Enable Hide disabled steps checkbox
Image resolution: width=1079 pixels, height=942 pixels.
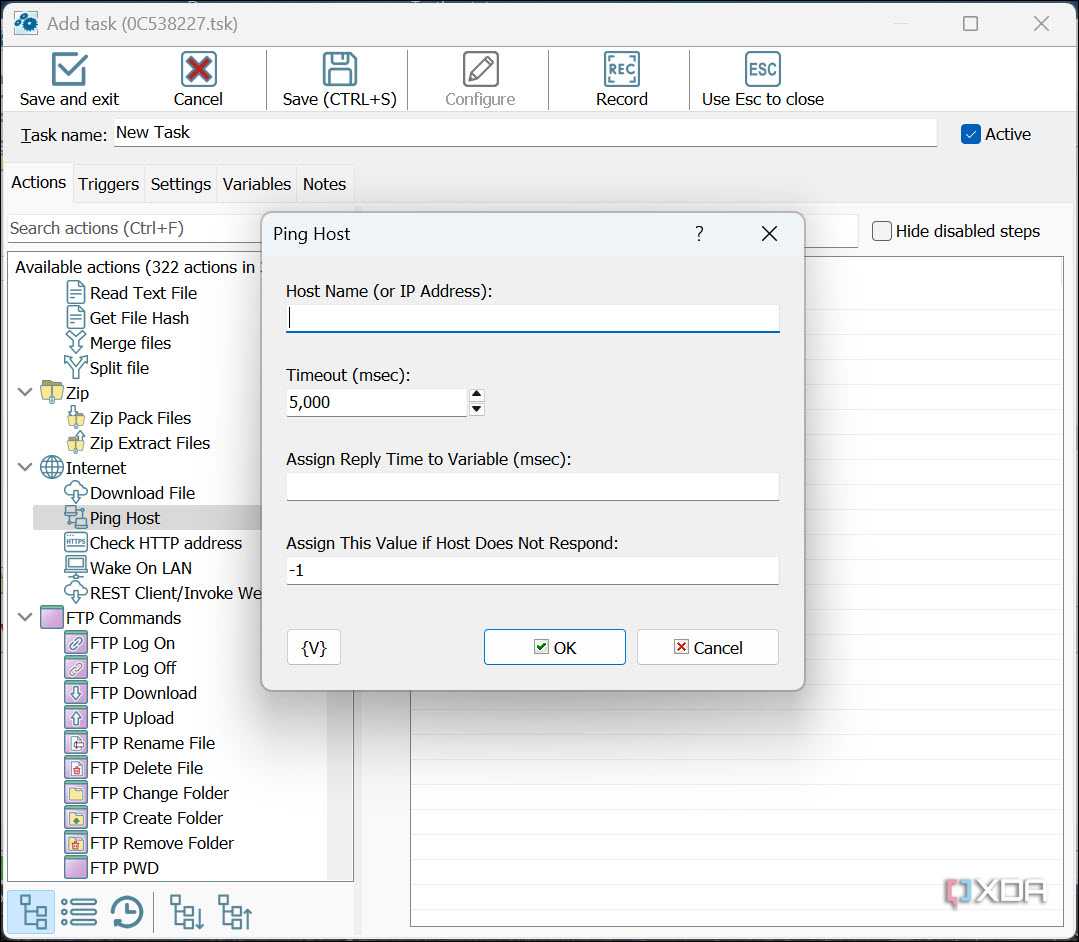tap(882, 231)
